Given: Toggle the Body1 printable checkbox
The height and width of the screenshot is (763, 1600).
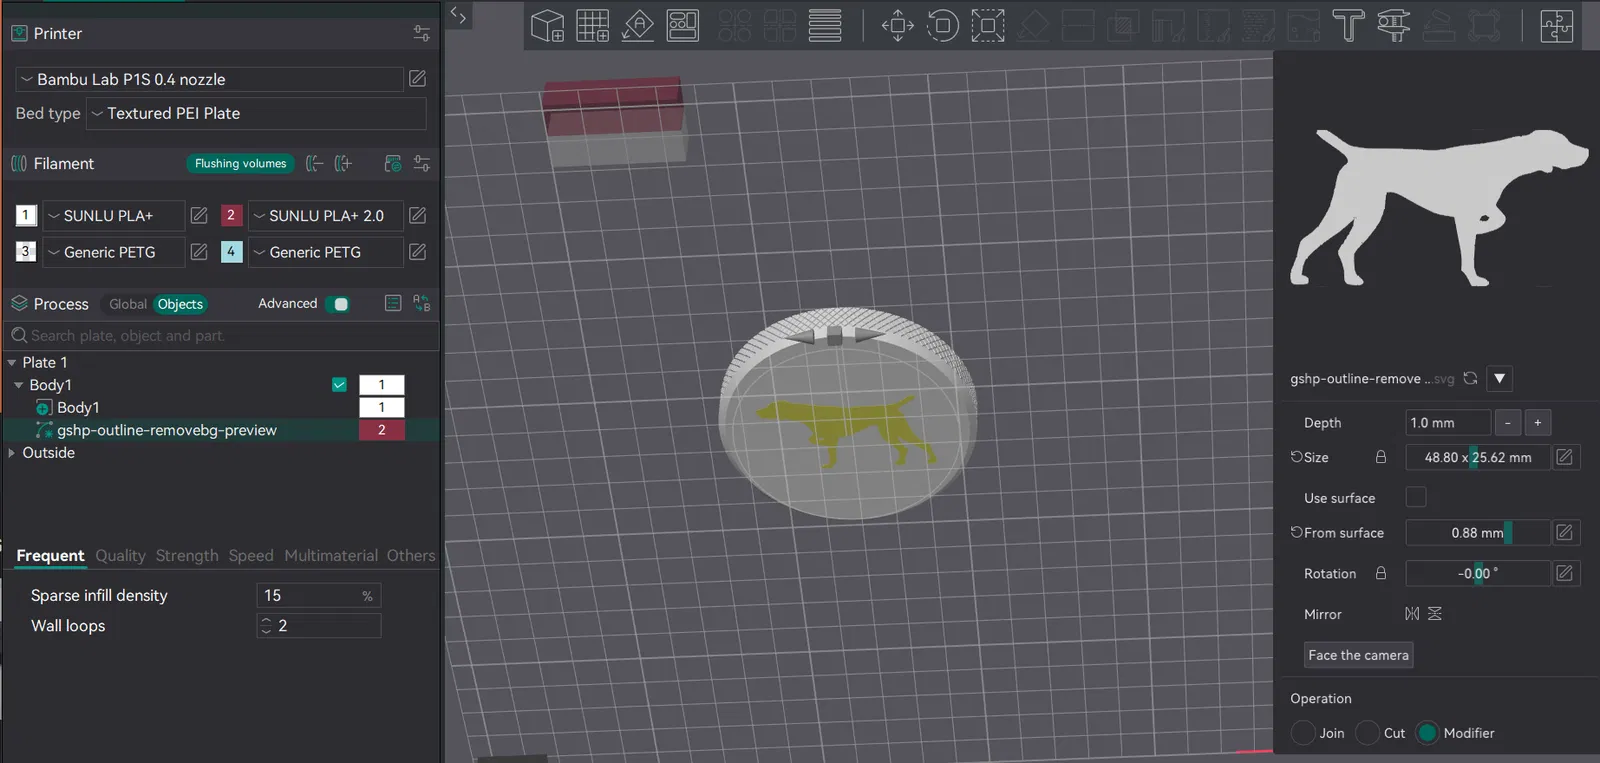Looking at the screenshot, I should (339, 385).
